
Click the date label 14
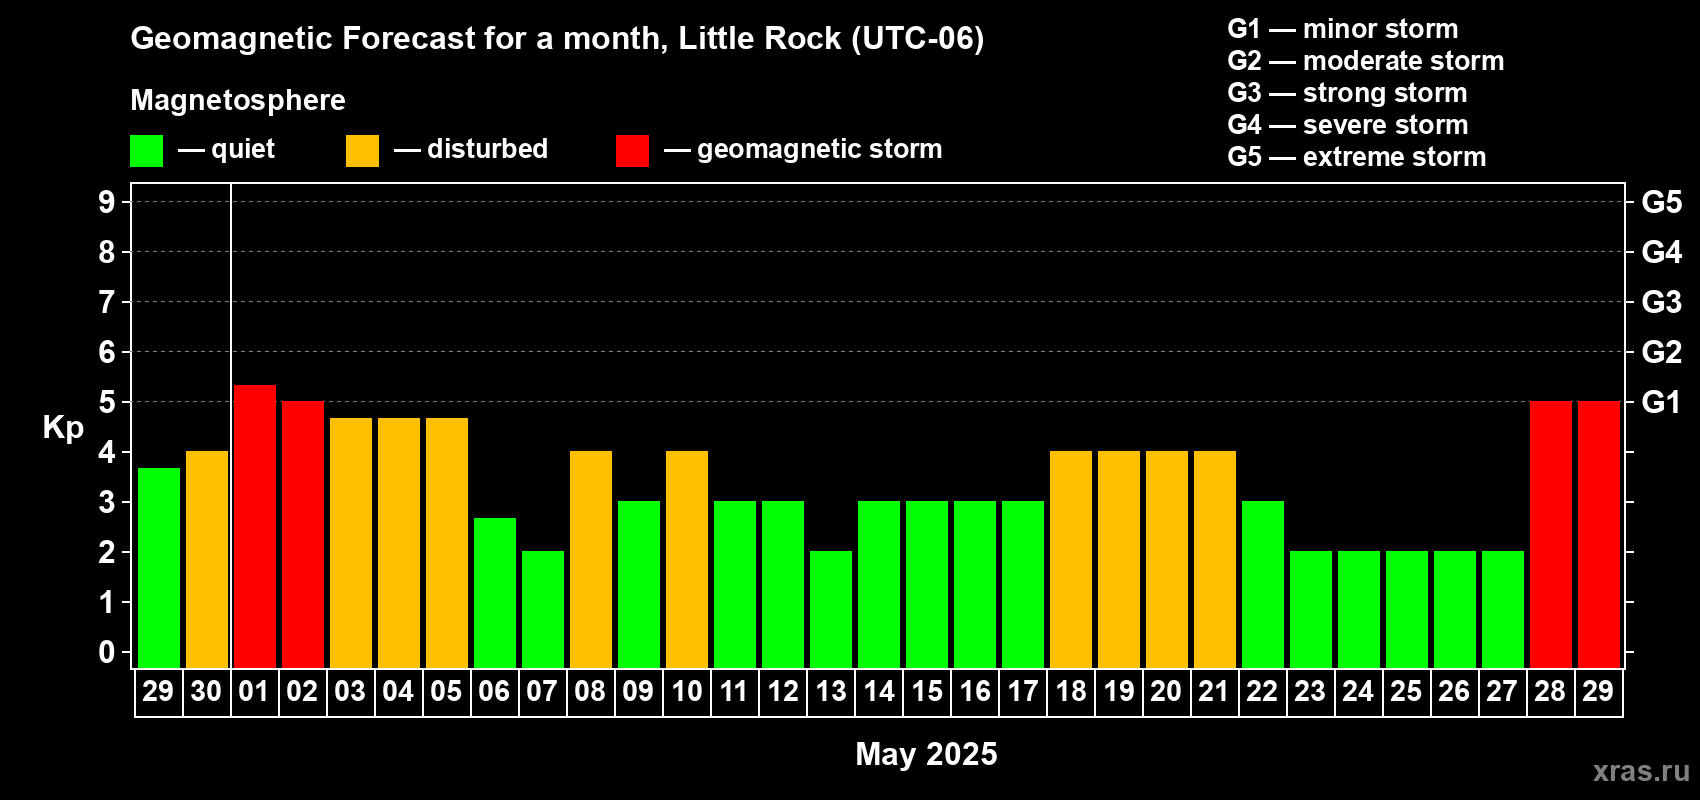878,692
